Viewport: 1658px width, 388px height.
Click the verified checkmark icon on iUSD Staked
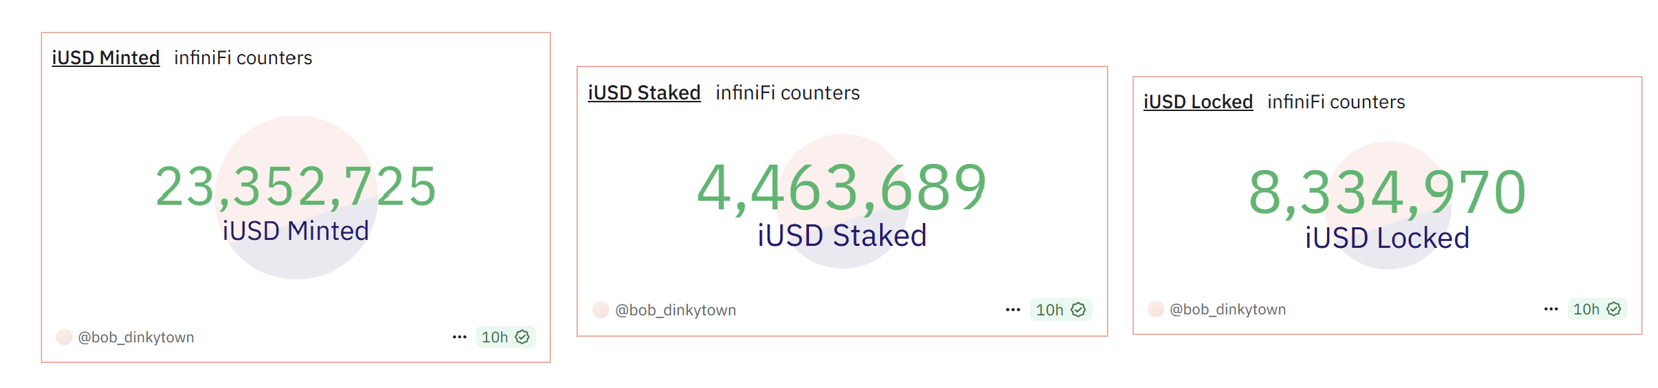[x=1078, y=310]
